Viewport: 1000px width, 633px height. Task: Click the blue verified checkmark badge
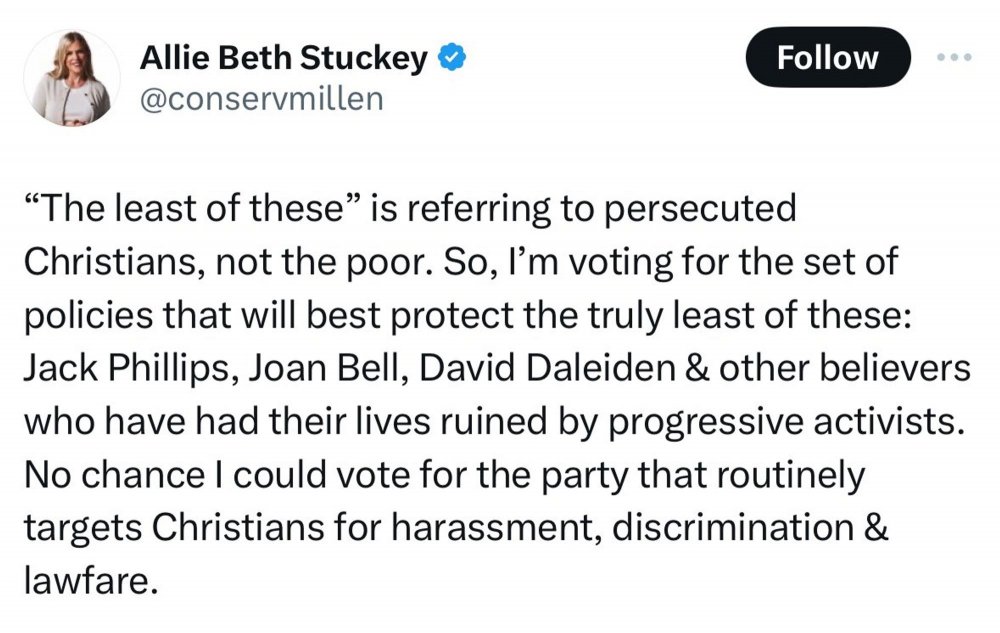point(453,59)
